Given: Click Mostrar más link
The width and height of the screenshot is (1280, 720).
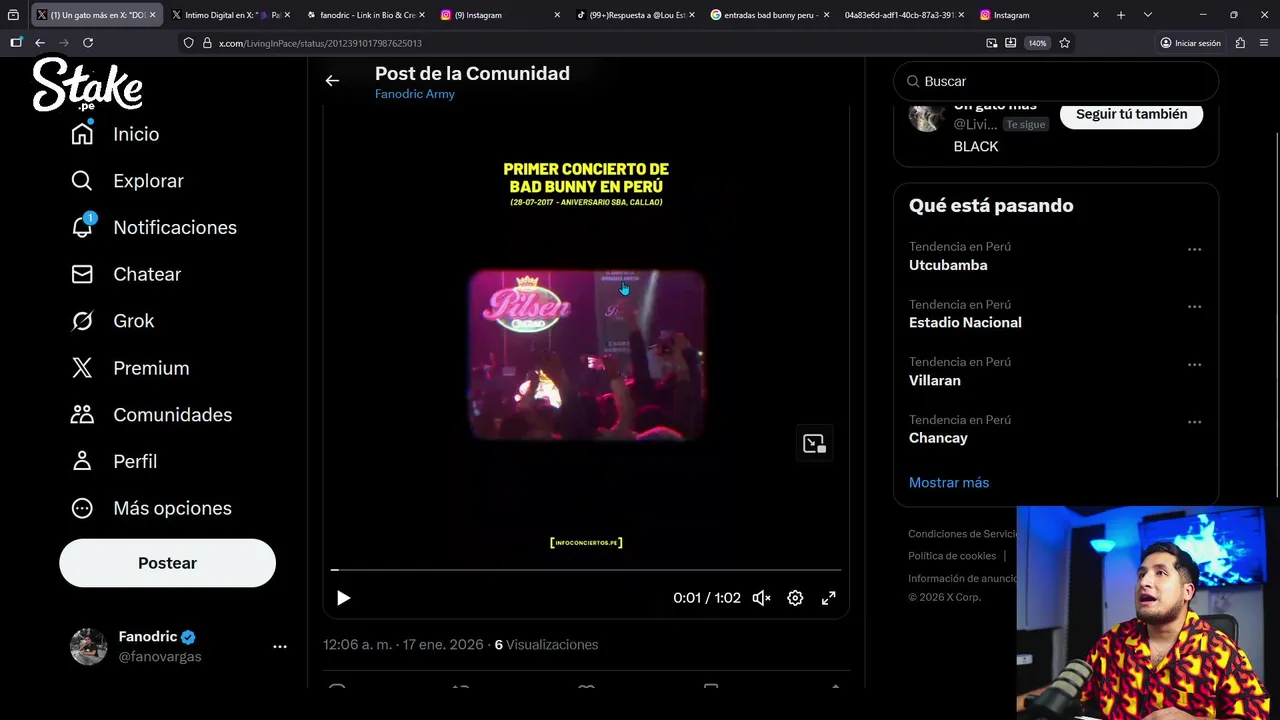Looking at the screenshot, I should 949,482.
